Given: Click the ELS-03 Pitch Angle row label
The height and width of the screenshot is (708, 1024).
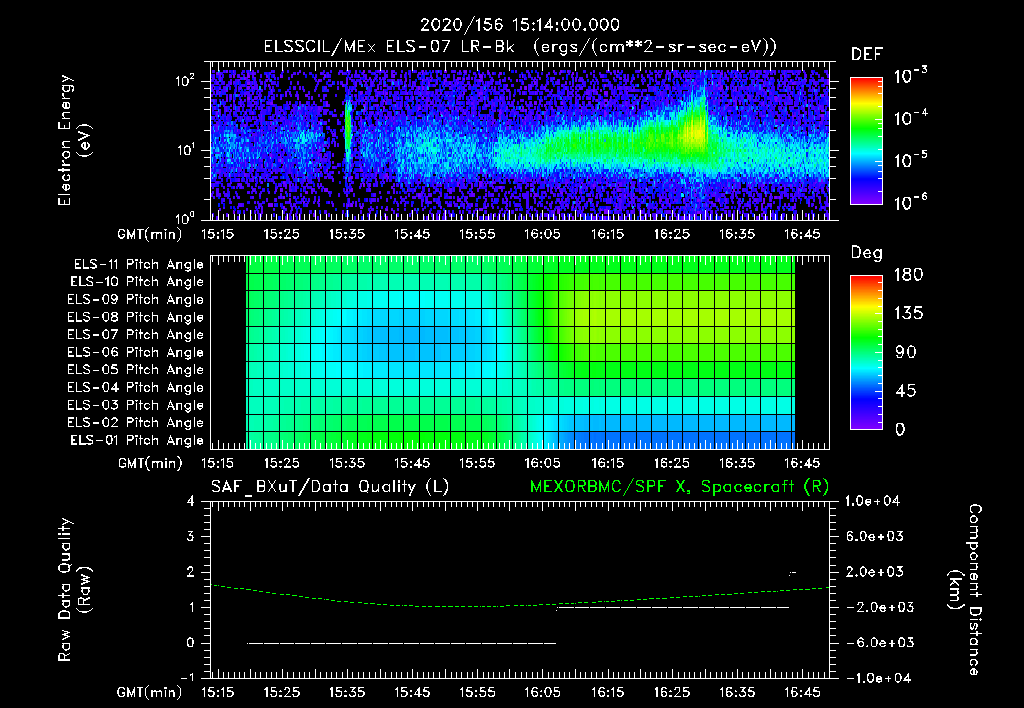Looking at the screenshot, I should click(135, 405).
